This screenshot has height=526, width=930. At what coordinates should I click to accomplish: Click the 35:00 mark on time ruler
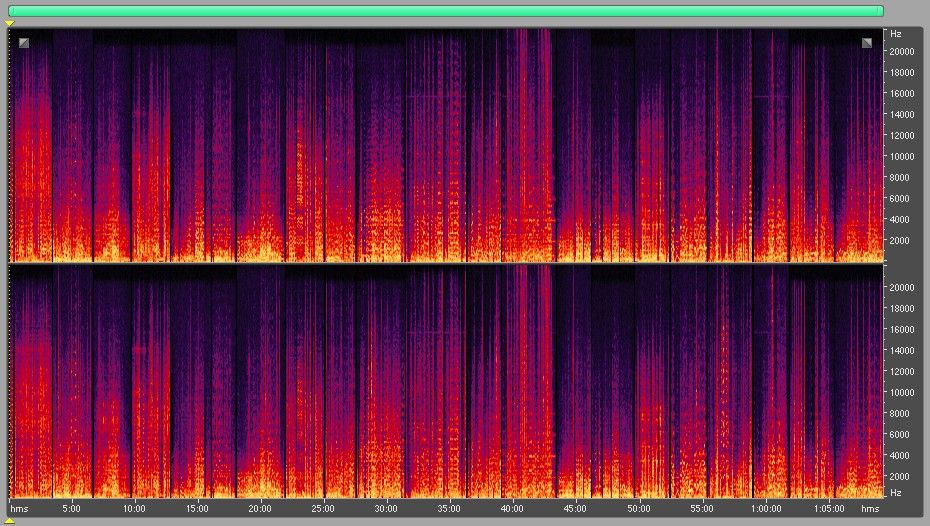[449, 509]
